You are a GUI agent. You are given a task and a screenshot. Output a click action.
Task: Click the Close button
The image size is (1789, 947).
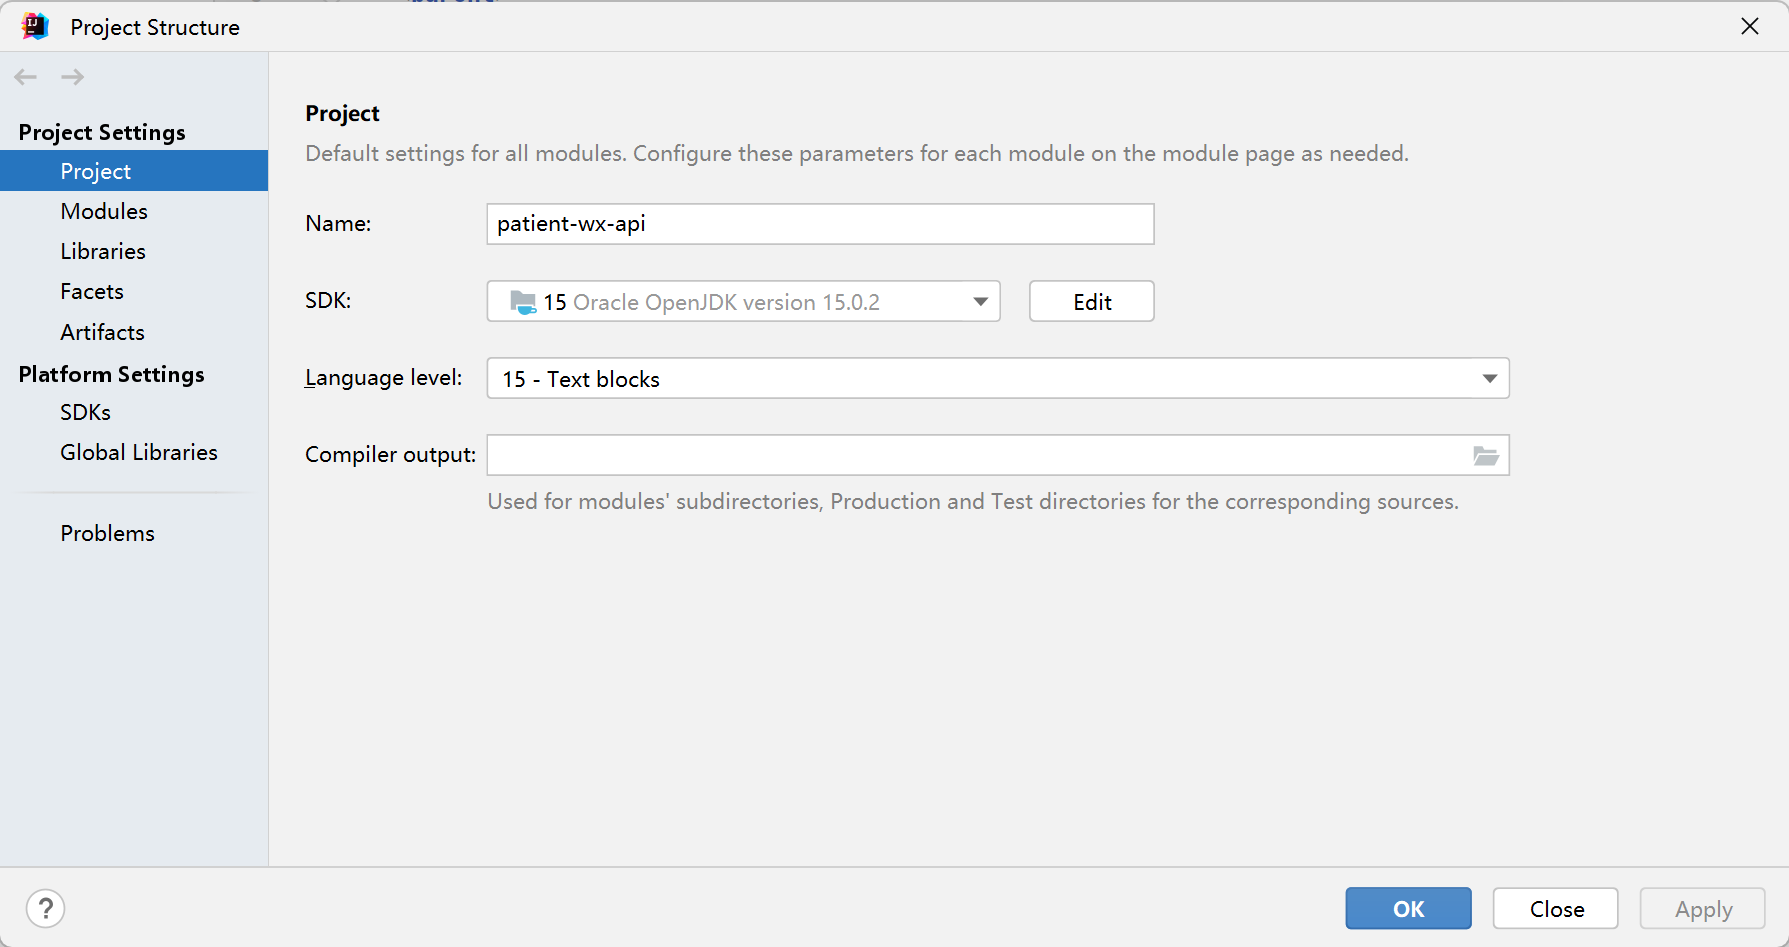pos(1555,908)
